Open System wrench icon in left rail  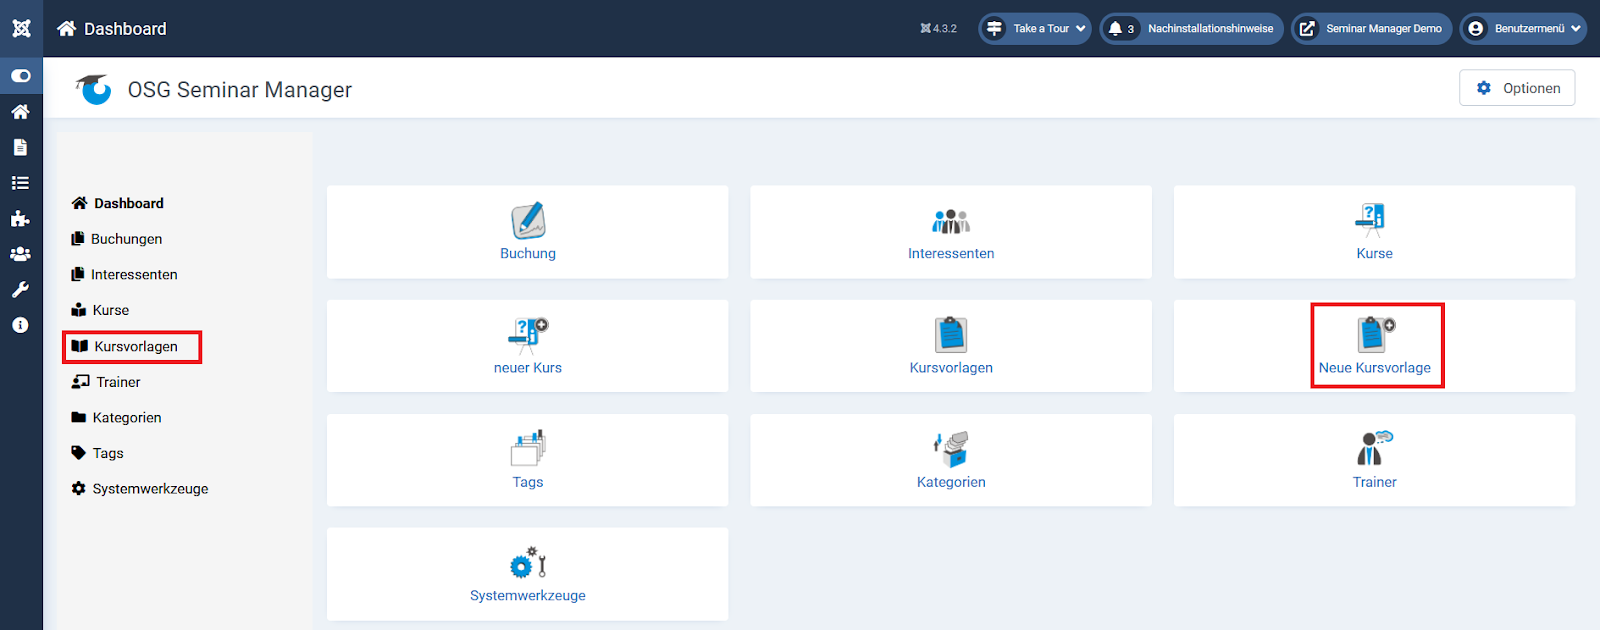(x=20, y=290)
